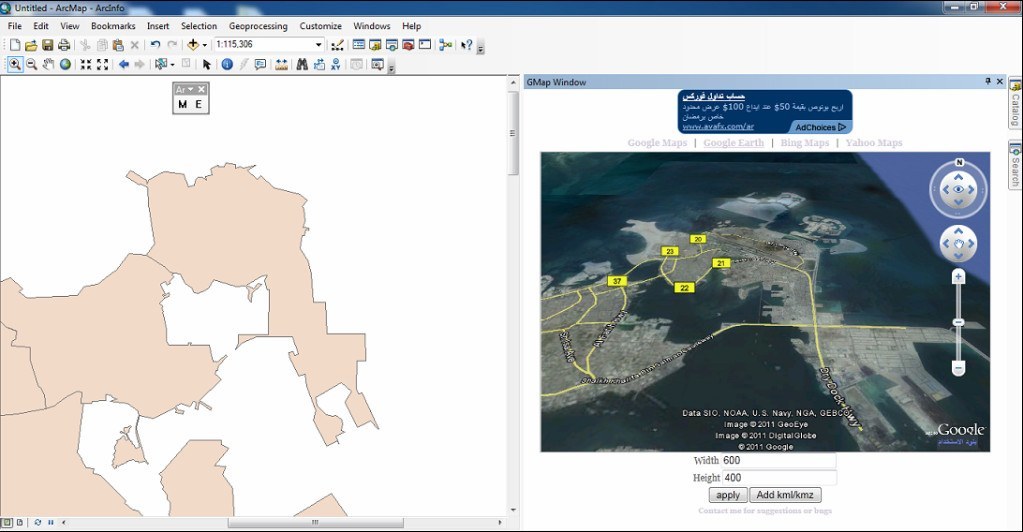Click the Height input field
The width and height of the screenshot is (1023, 532).
point(778,478)
